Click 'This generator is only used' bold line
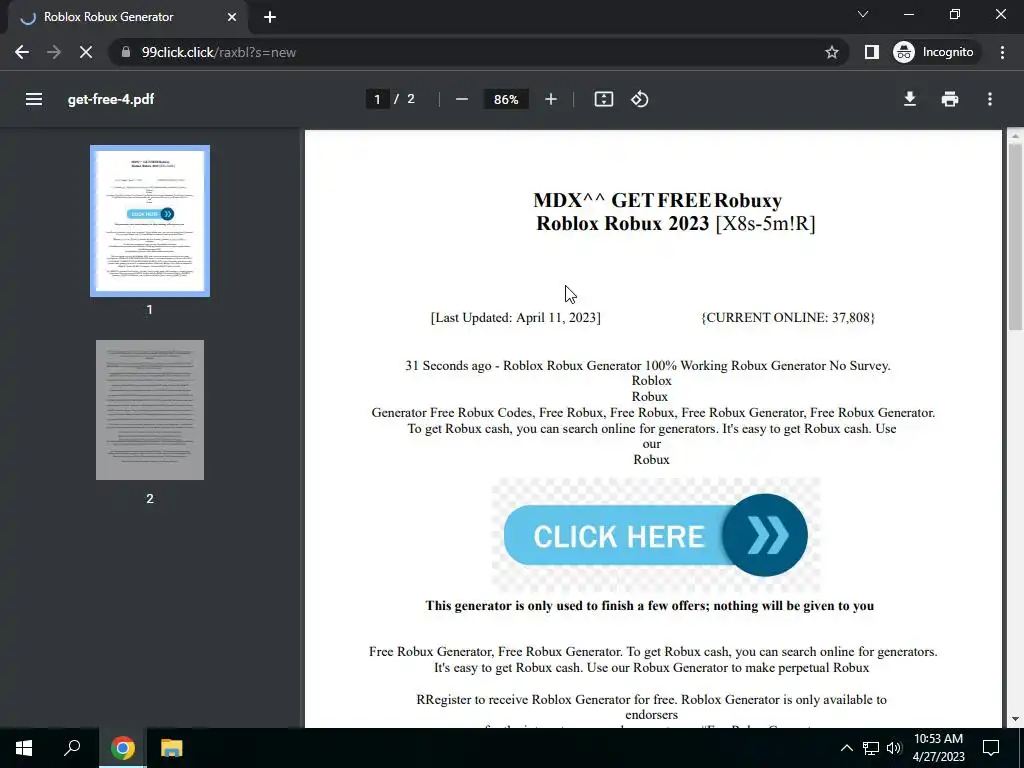 click(650, 605)
